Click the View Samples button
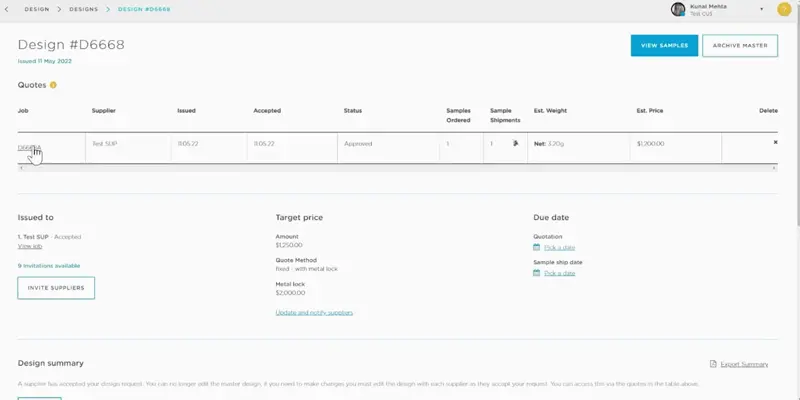The width and height of the screenshot is (800, 400). pyautogui.click(x=664, y=45)
